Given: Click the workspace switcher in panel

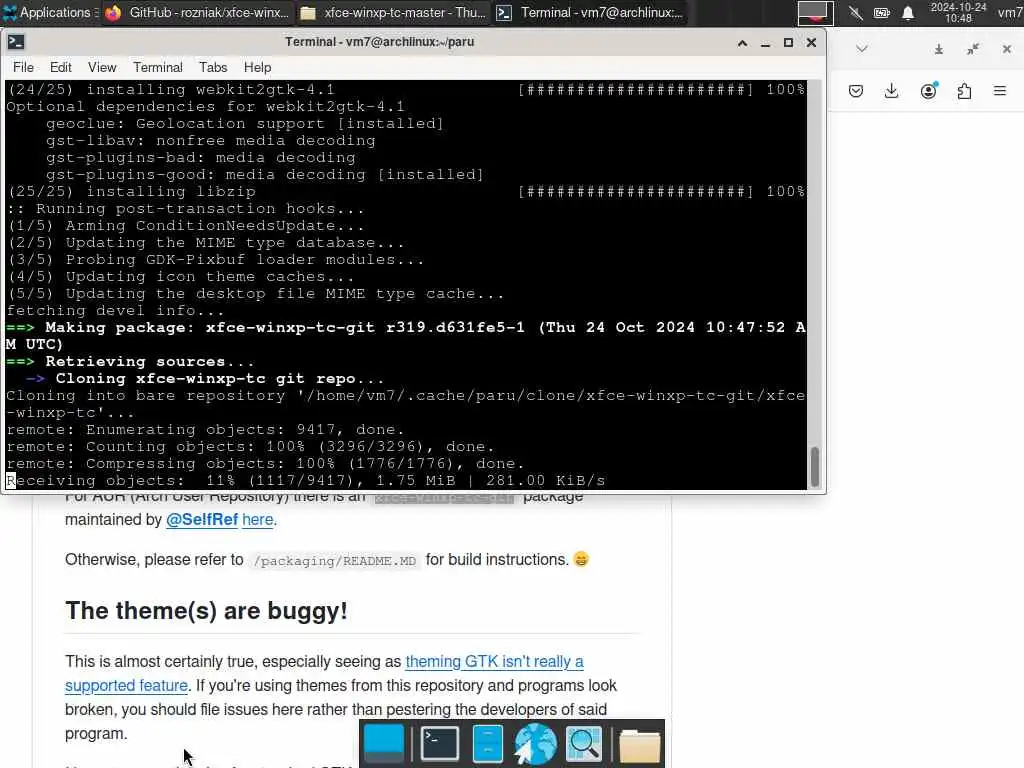Looking at the screenshot, I should tap(815, 12).
